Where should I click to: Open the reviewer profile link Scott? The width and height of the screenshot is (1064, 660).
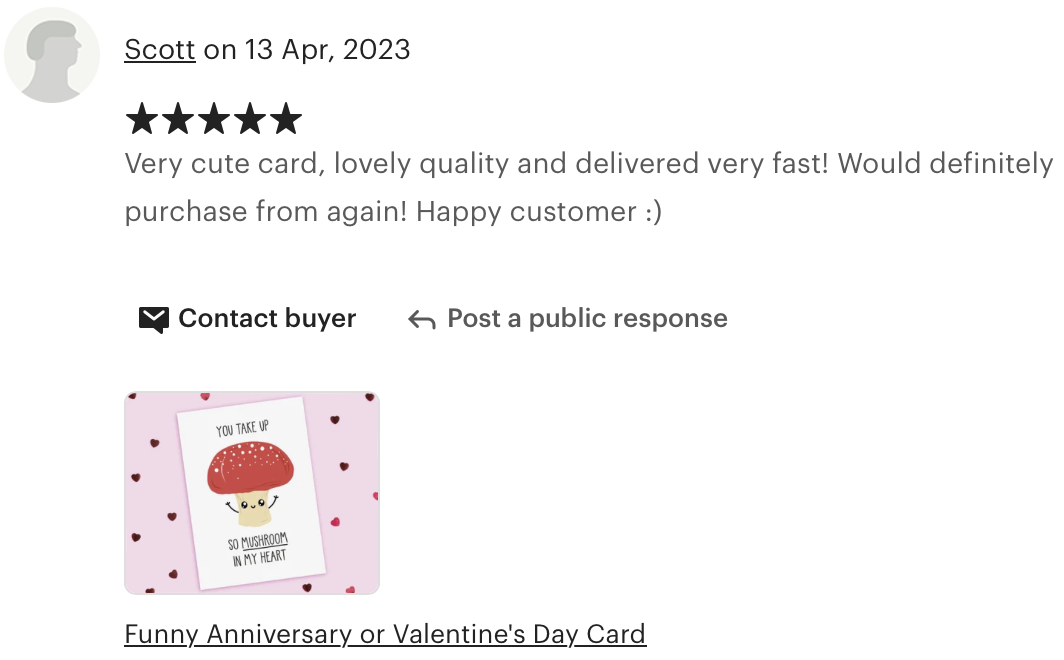click(x=160, y=50)
